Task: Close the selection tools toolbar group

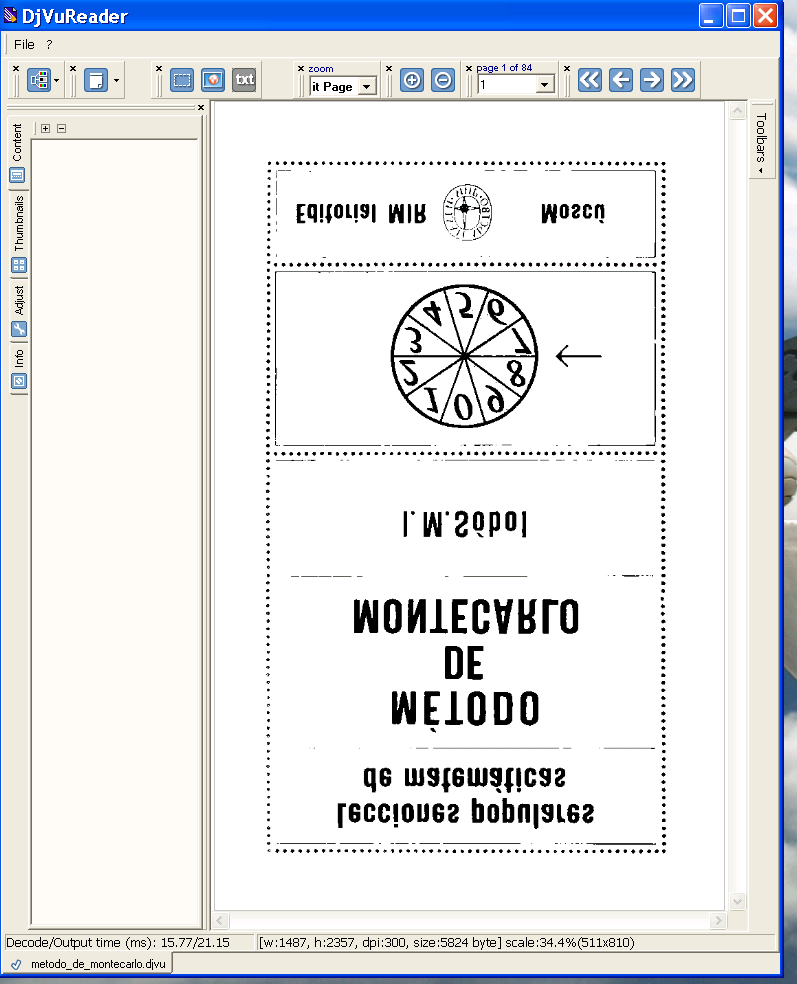Action: 159,68
